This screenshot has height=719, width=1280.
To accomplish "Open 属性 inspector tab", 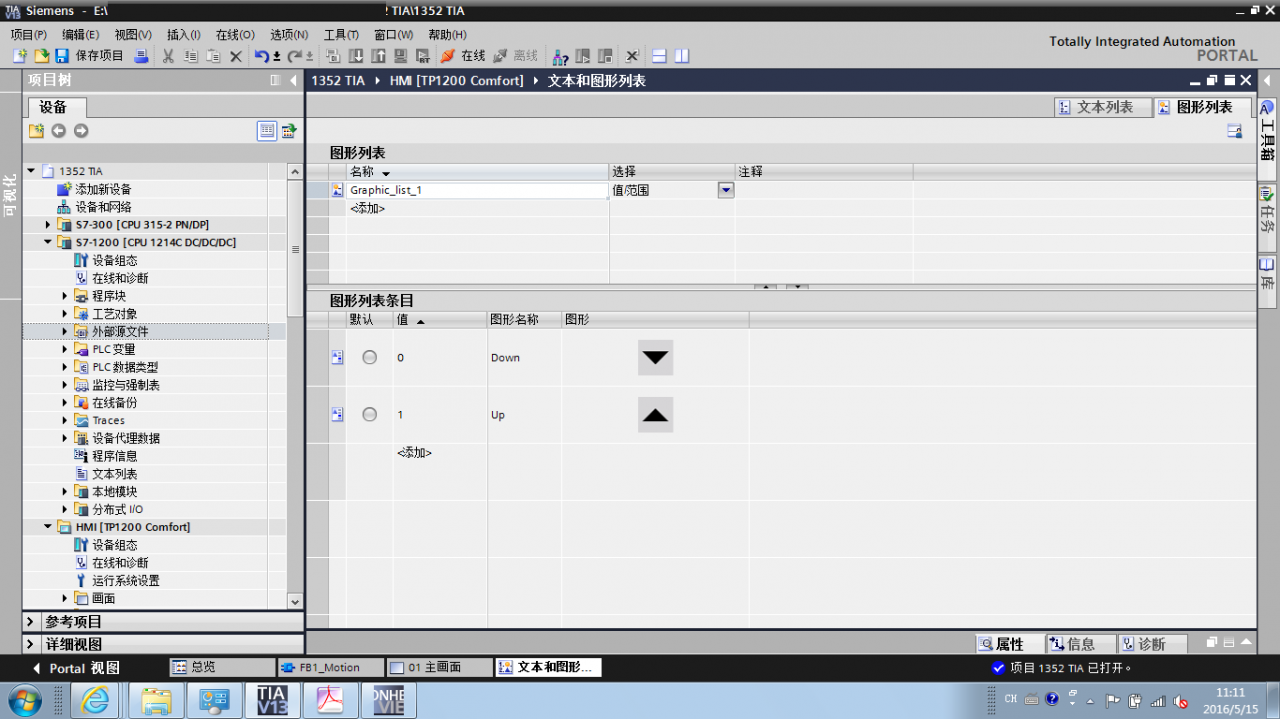I will pyautogui.click(x=1010, y=644).
